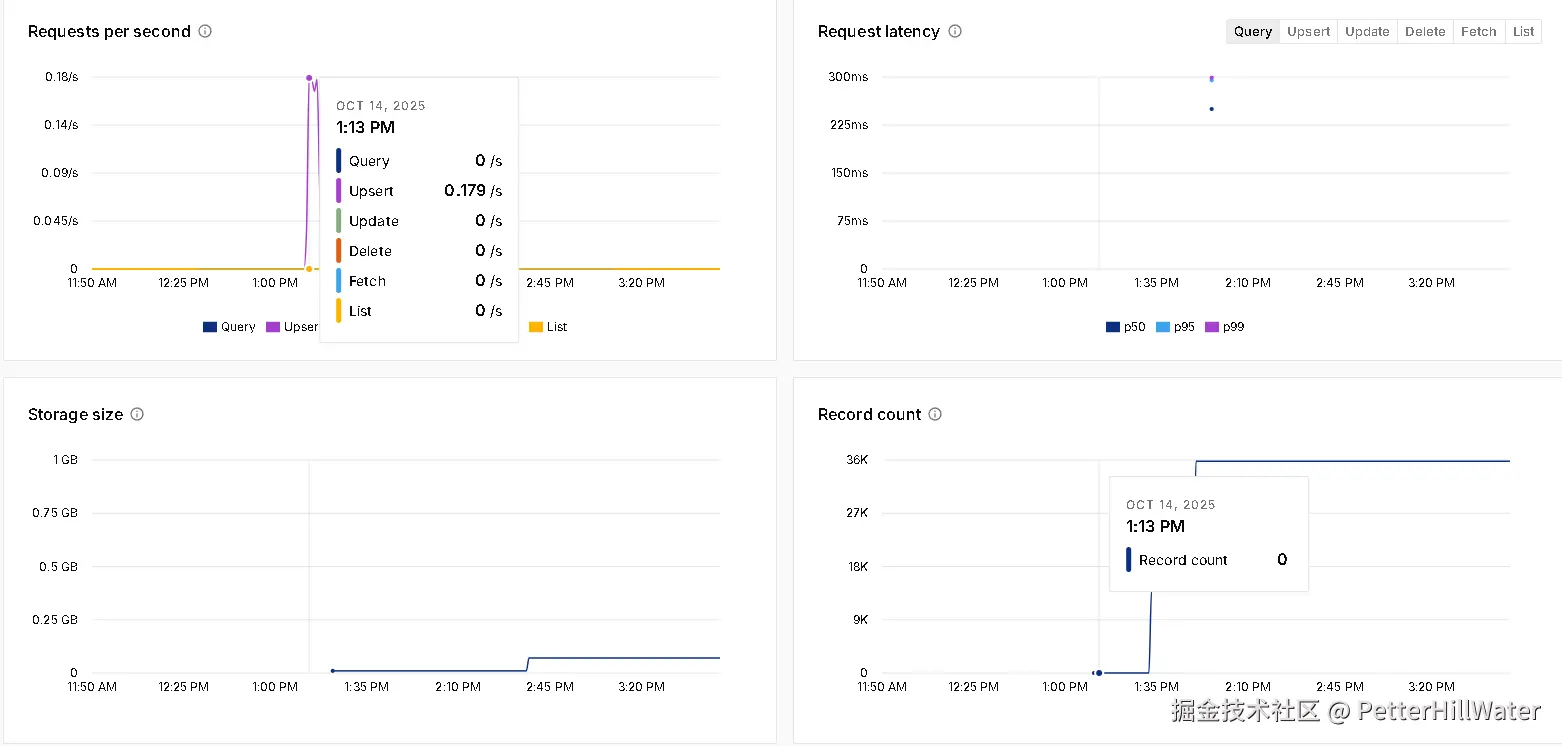Click the purple Upsert peak data point
This screenshot has height=746, width=1562.
point(309,78)
